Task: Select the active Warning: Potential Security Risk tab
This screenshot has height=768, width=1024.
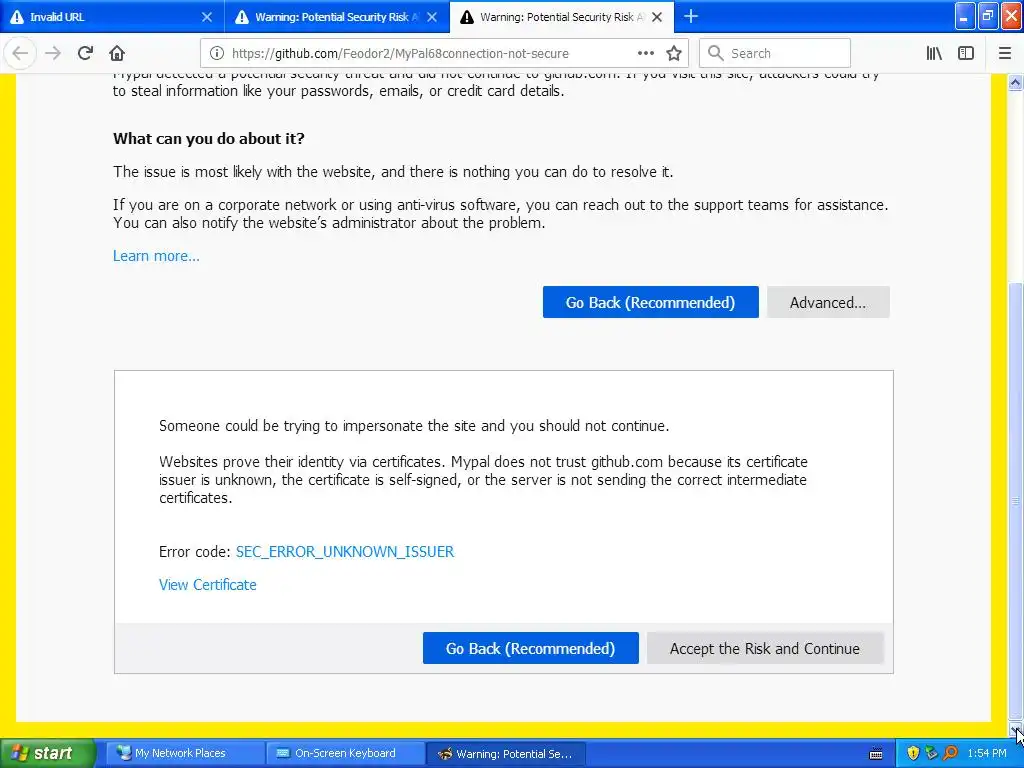Action: [562, 17]
